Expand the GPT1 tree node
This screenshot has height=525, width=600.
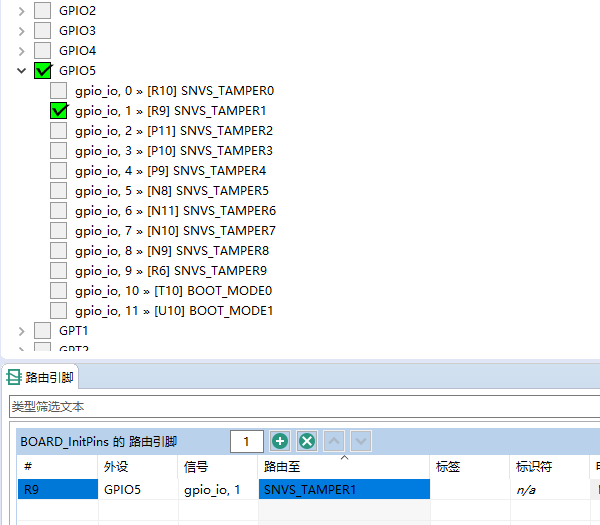point(21,331)
